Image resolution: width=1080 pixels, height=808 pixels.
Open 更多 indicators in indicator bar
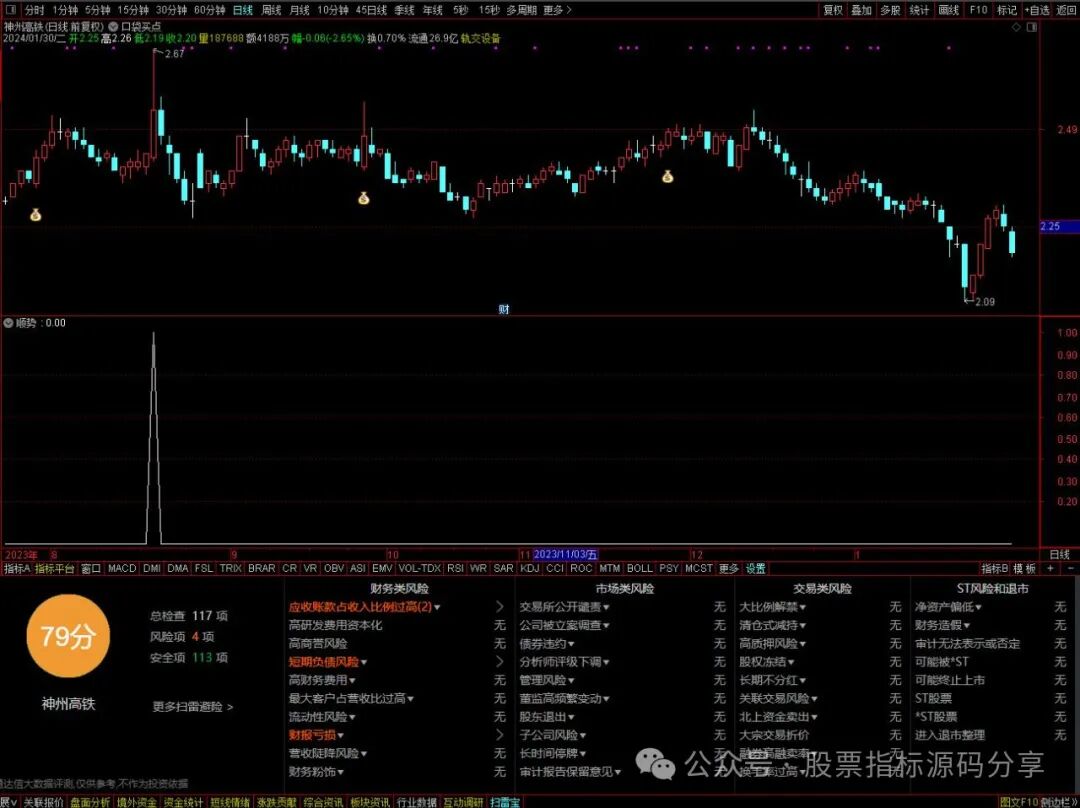[x=728, y=568]
